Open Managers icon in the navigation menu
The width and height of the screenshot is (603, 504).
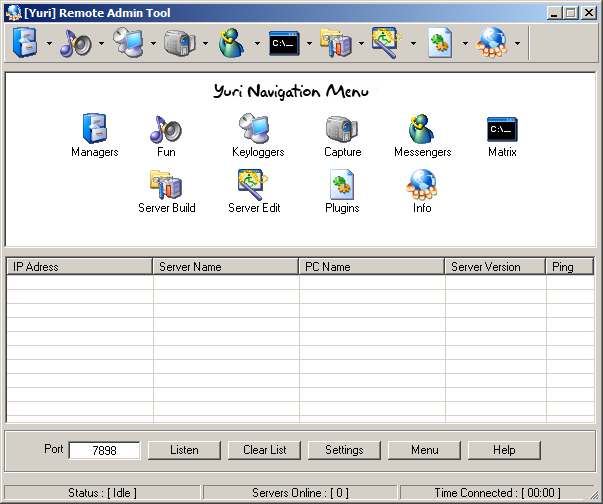94,129
